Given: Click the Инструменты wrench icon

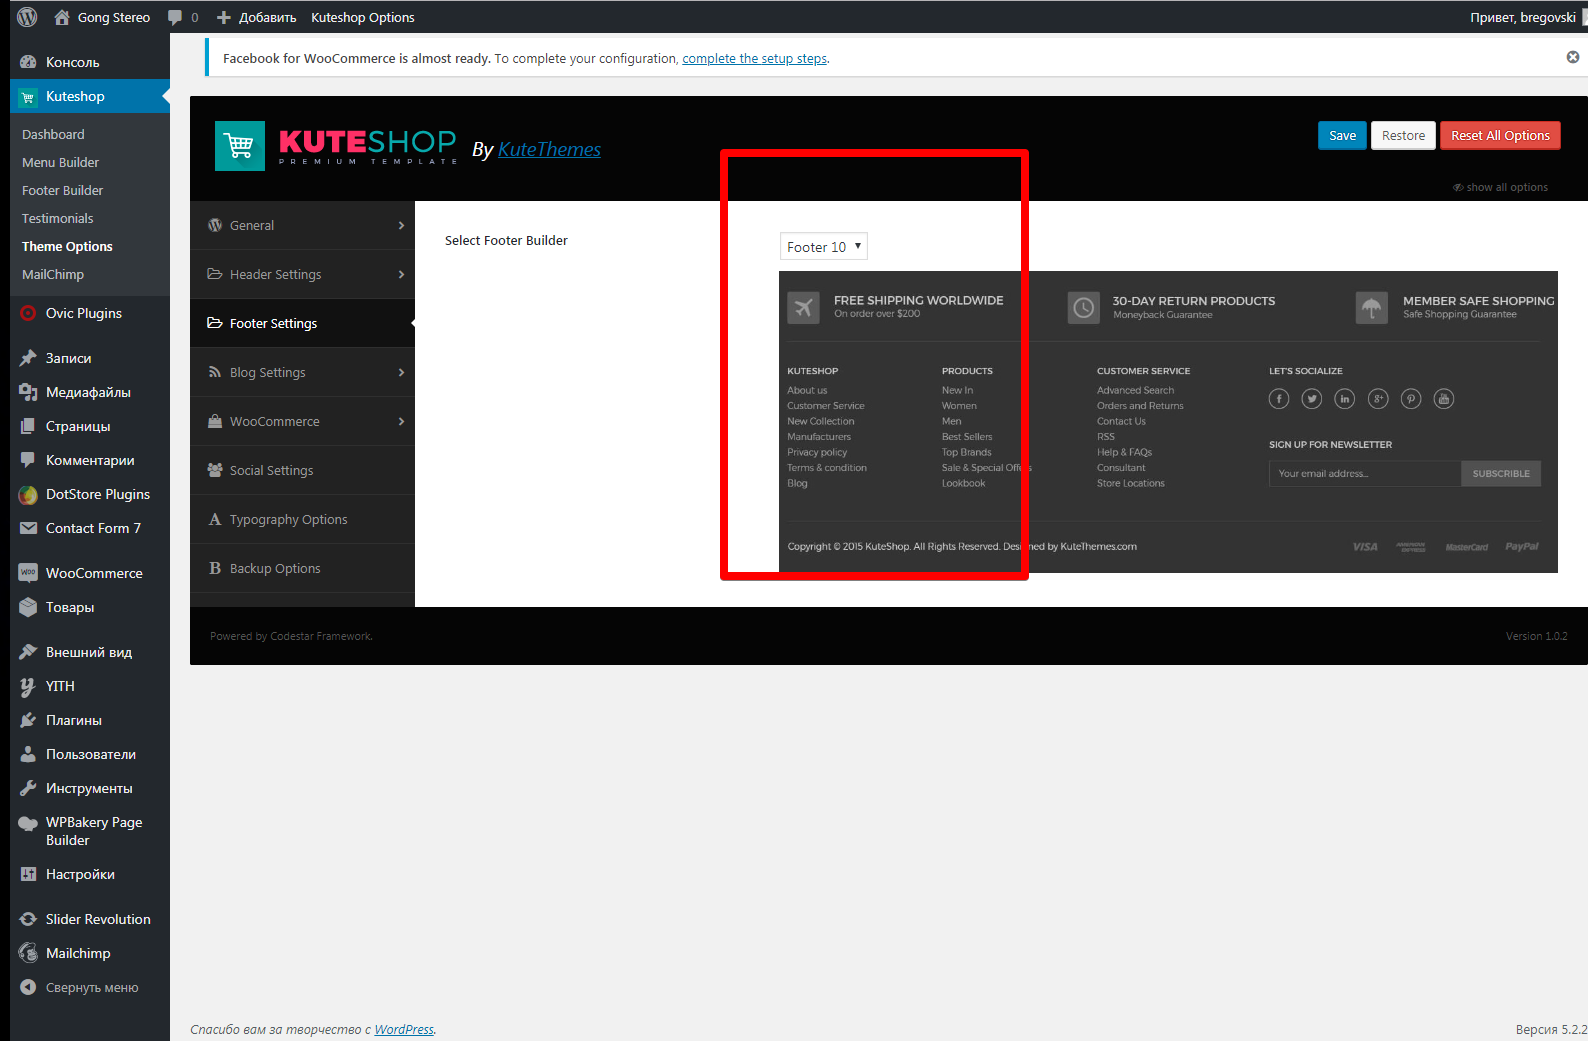Looking at the screenshot, I should click(x=28, y=788).
